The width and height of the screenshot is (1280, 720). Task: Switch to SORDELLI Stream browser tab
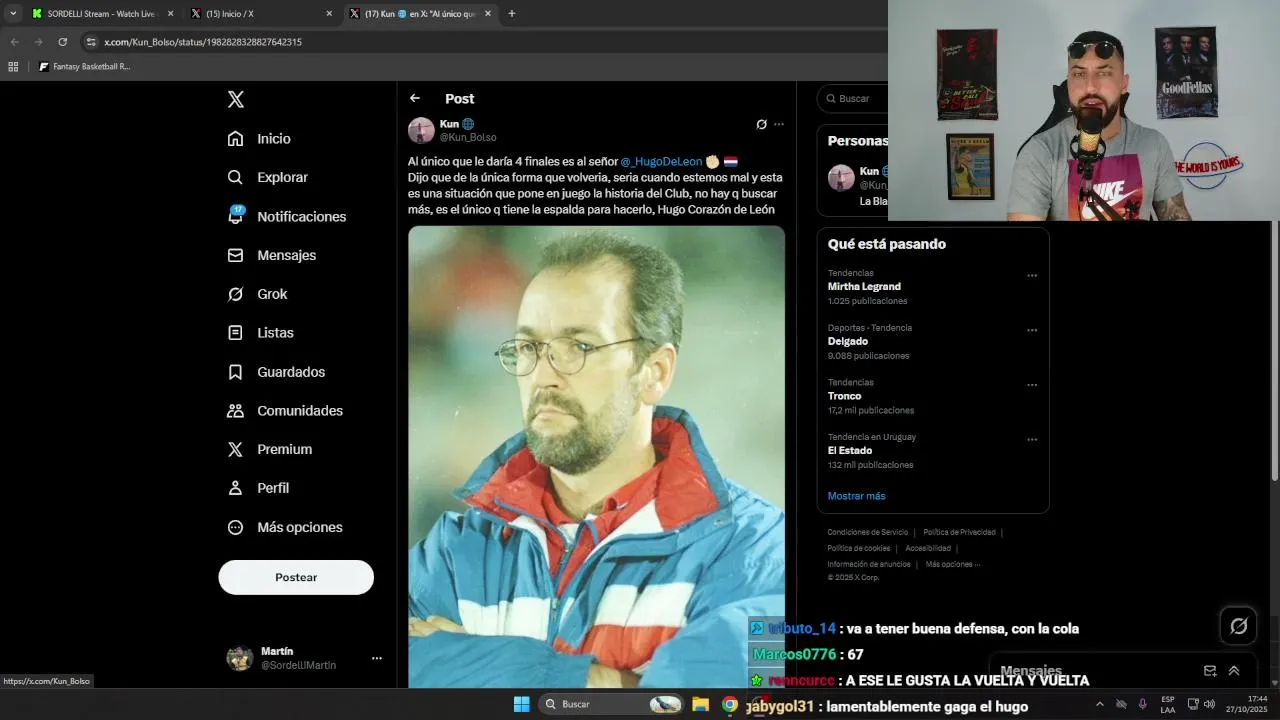coord(102,14)
